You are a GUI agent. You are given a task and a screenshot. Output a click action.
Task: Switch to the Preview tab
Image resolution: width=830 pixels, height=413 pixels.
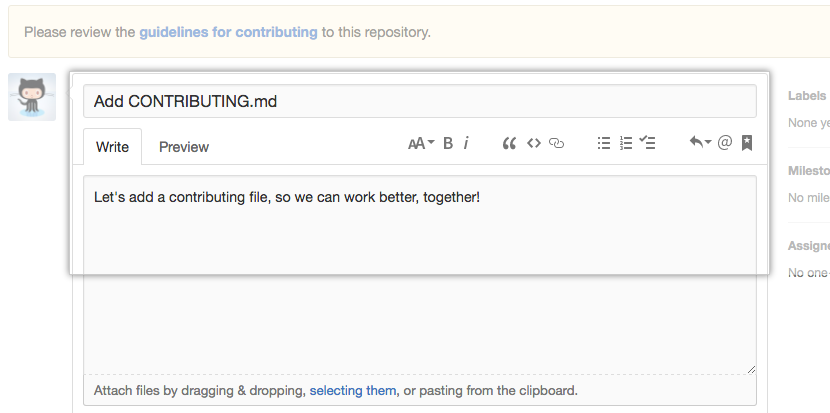click(x=184, y=147)
